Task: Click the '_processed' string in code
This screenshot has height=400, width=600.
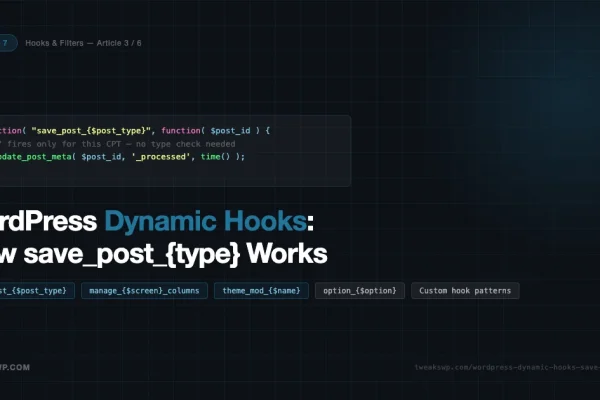Action: click(161, 157)
